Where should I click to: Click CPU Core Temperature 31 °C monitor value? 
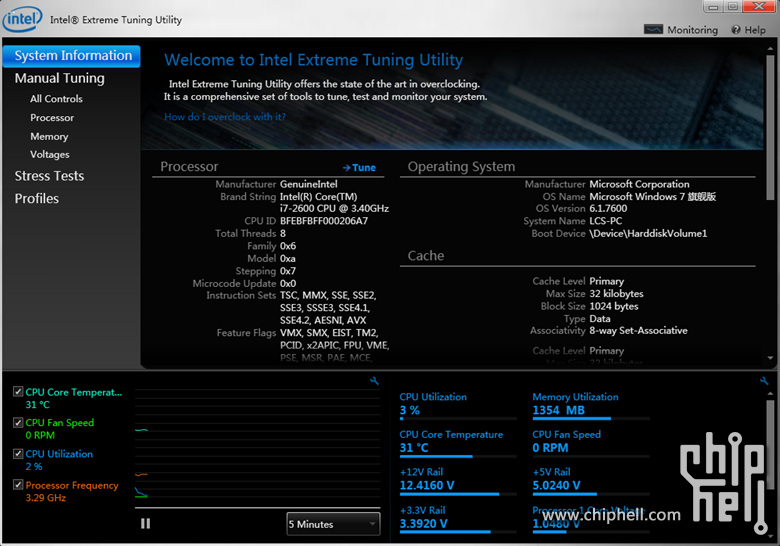pos(414,448)
